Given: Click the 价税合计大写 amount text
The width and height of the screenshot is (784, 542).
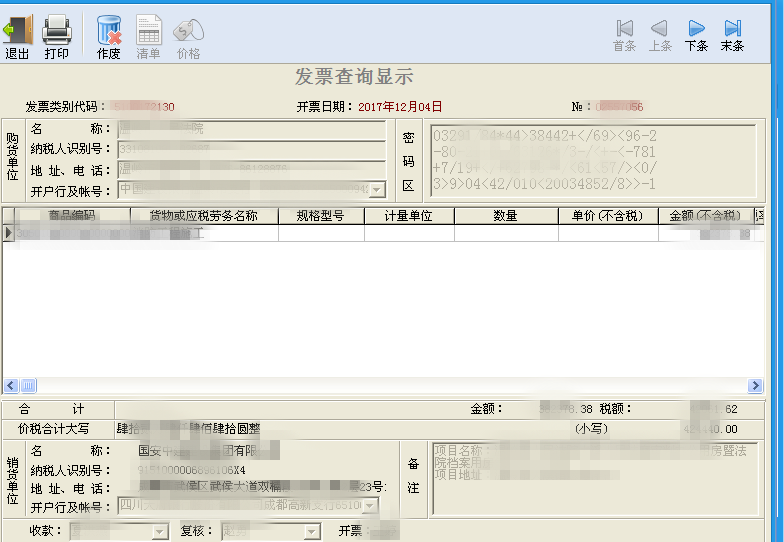Looking at the screenshot, I should (188, 428).
